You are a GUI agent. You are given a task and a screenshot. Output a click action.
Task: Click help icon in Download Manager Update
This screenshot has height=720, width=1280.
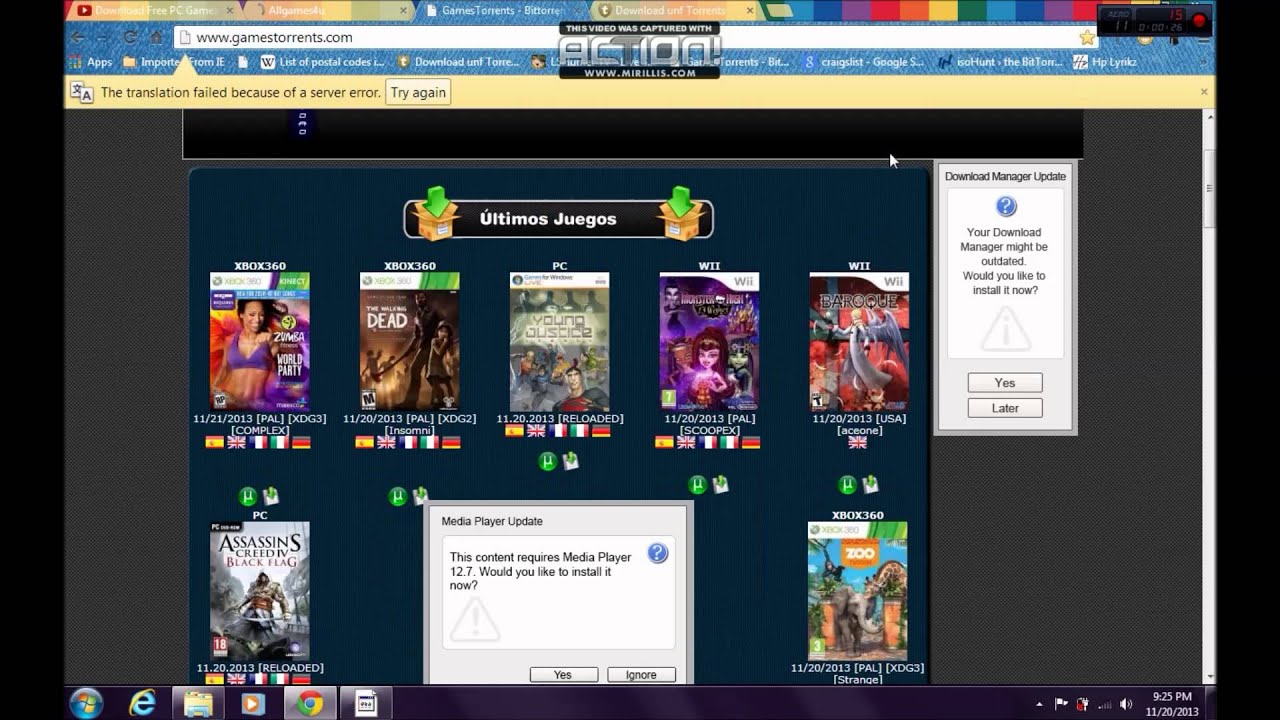[1006, 206]
